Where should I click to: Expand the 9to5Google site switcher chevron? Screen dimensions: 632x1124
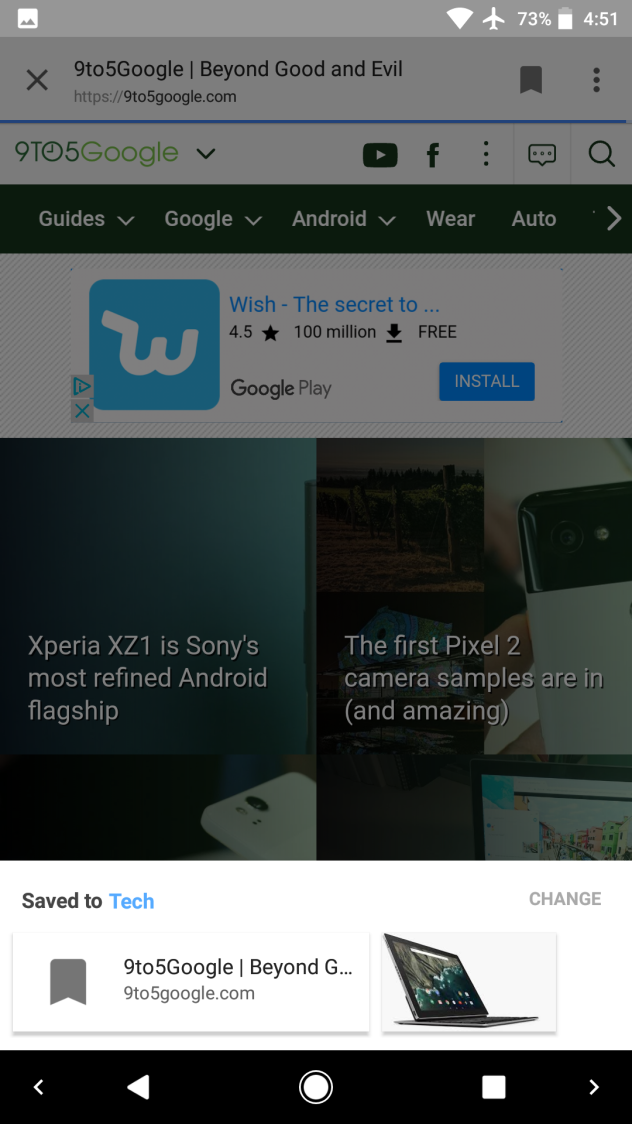coord(206,153)
